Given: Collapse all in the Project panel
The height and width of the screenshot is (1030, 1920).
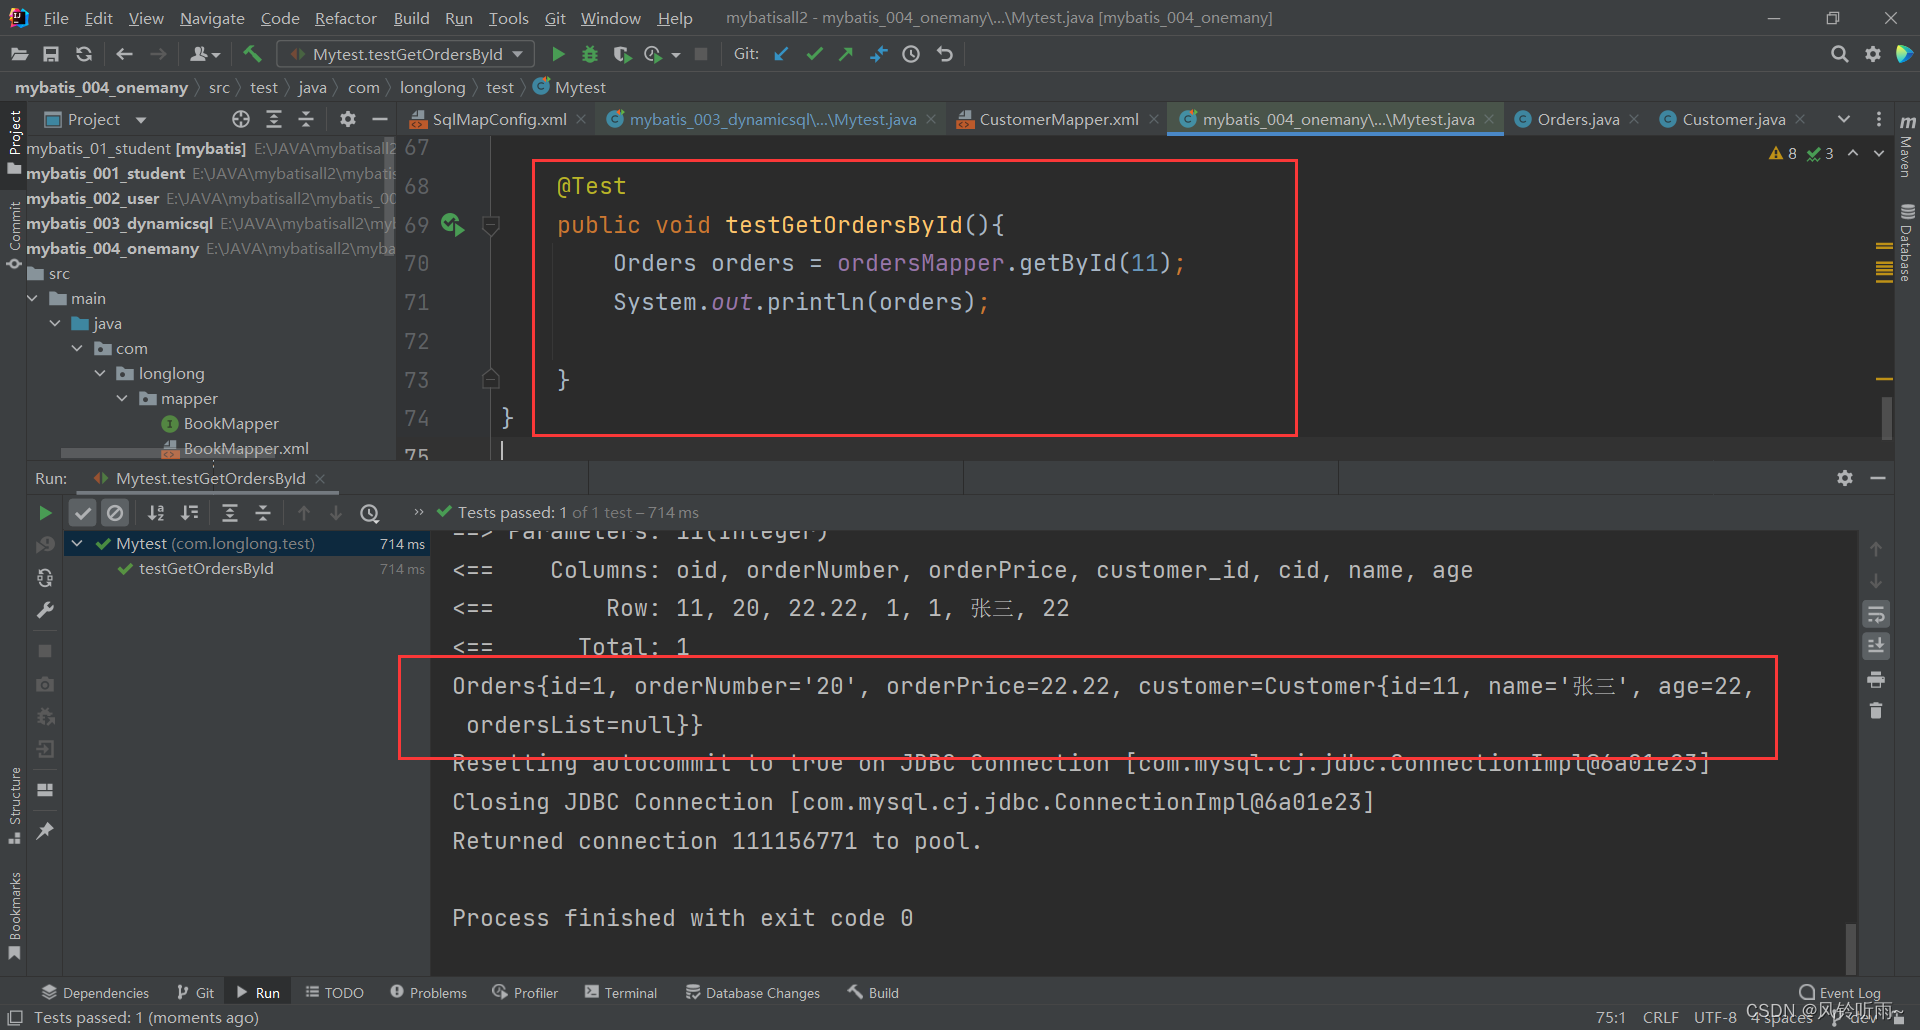Looking at the screenshot, I should click(306, 119).
